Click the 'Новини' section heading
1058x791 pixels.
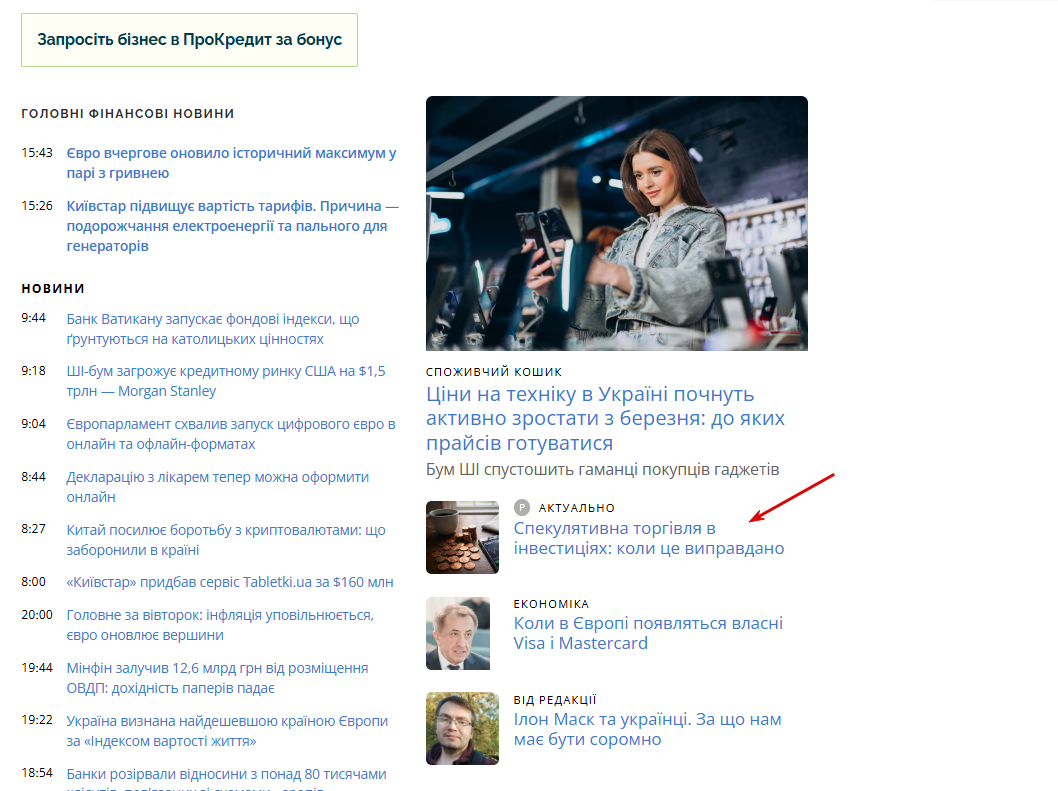point(53,288)
